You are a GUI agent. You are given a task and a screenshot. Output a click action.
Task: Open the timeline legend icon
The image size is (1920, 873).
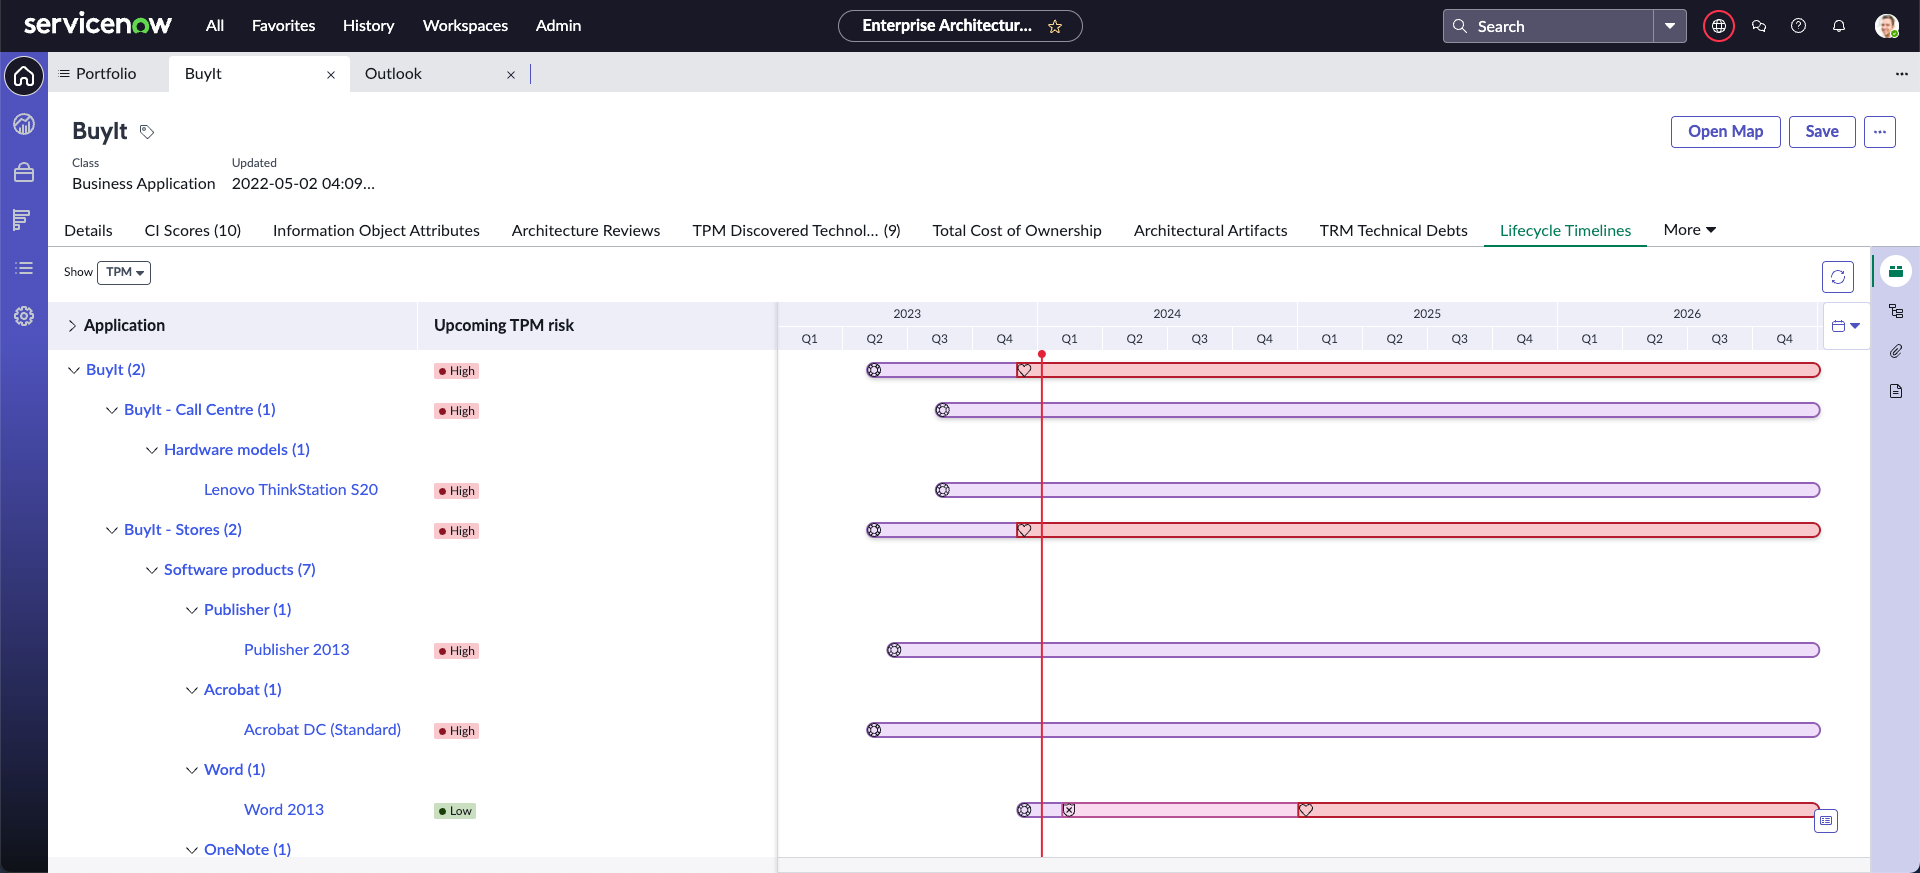(x=1826, y=821)
